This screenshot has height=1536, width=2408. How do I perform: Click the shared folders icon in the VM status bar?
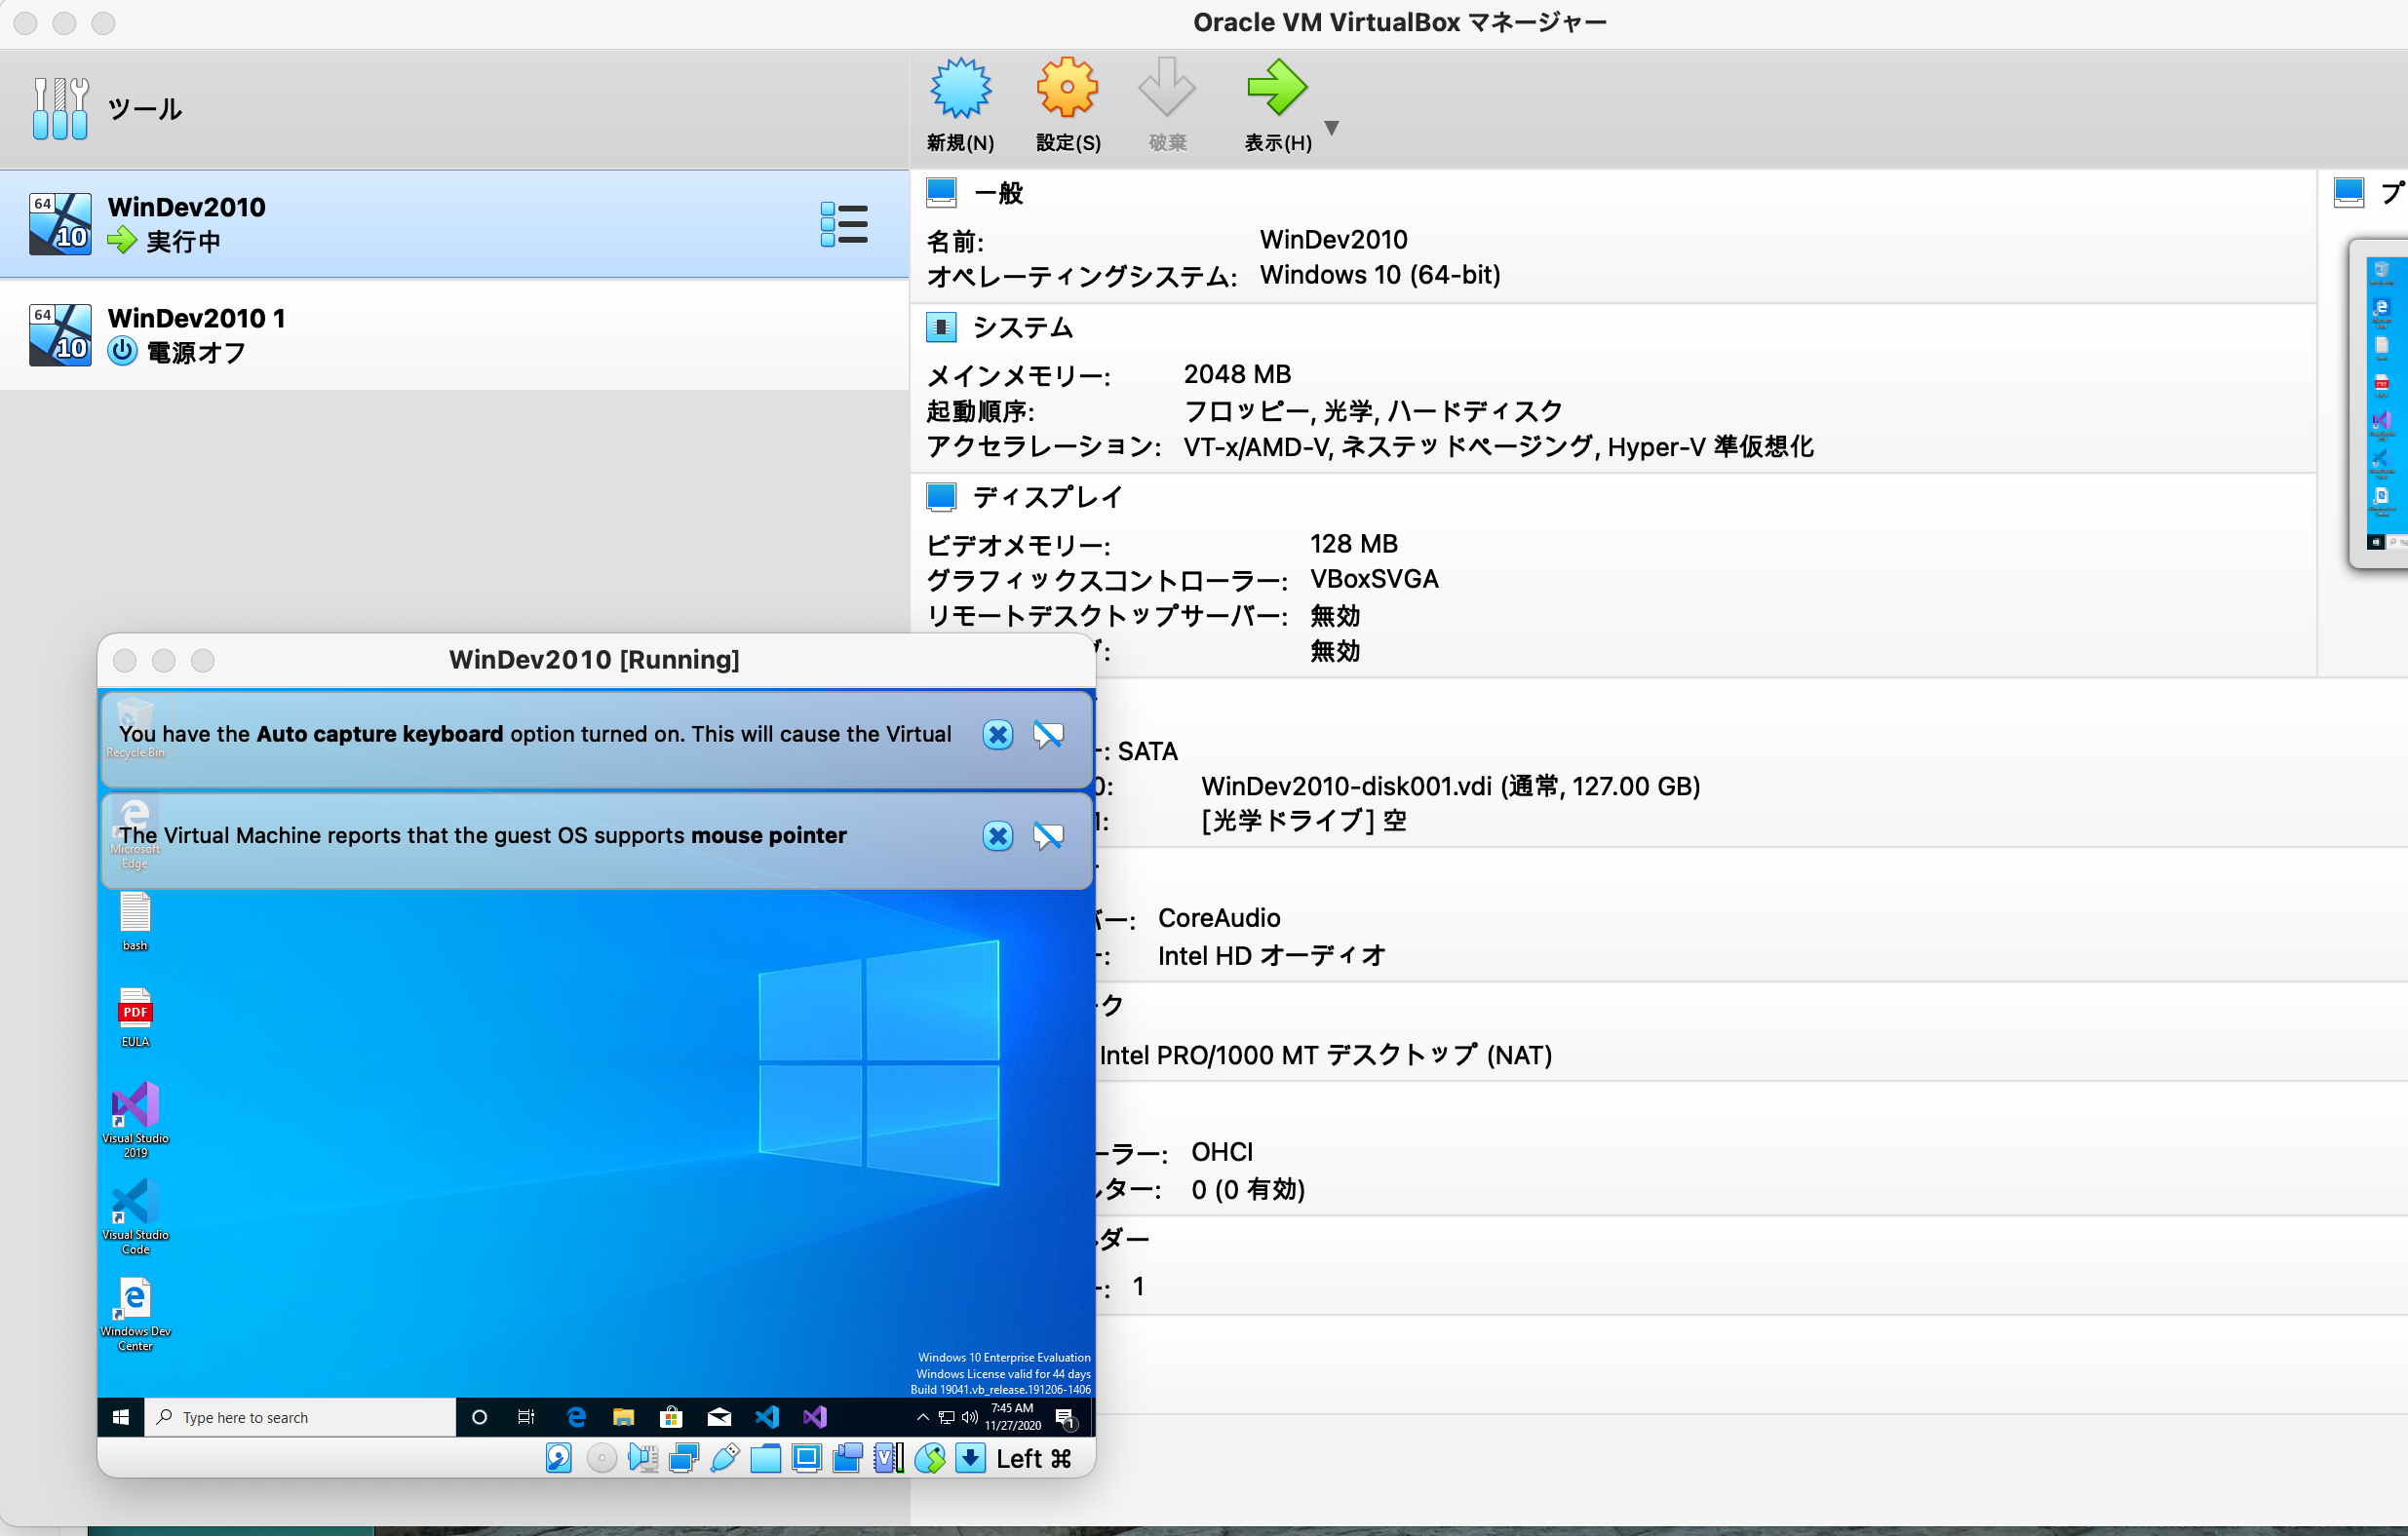[766, 1458]
